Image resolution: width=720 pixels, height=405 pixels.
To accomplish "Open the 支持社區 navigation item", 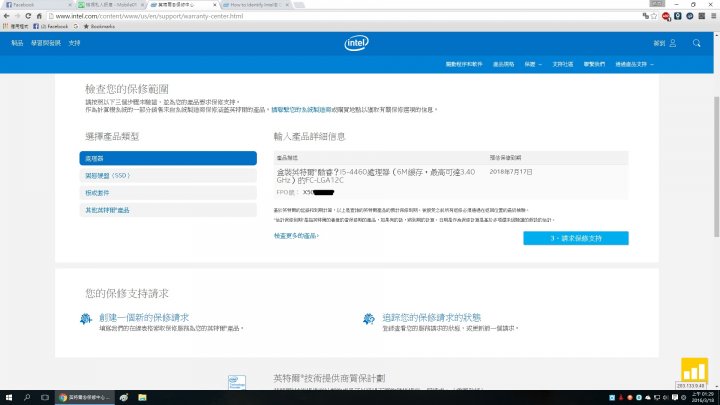I will pyautogui.click(x=562, y=64).
